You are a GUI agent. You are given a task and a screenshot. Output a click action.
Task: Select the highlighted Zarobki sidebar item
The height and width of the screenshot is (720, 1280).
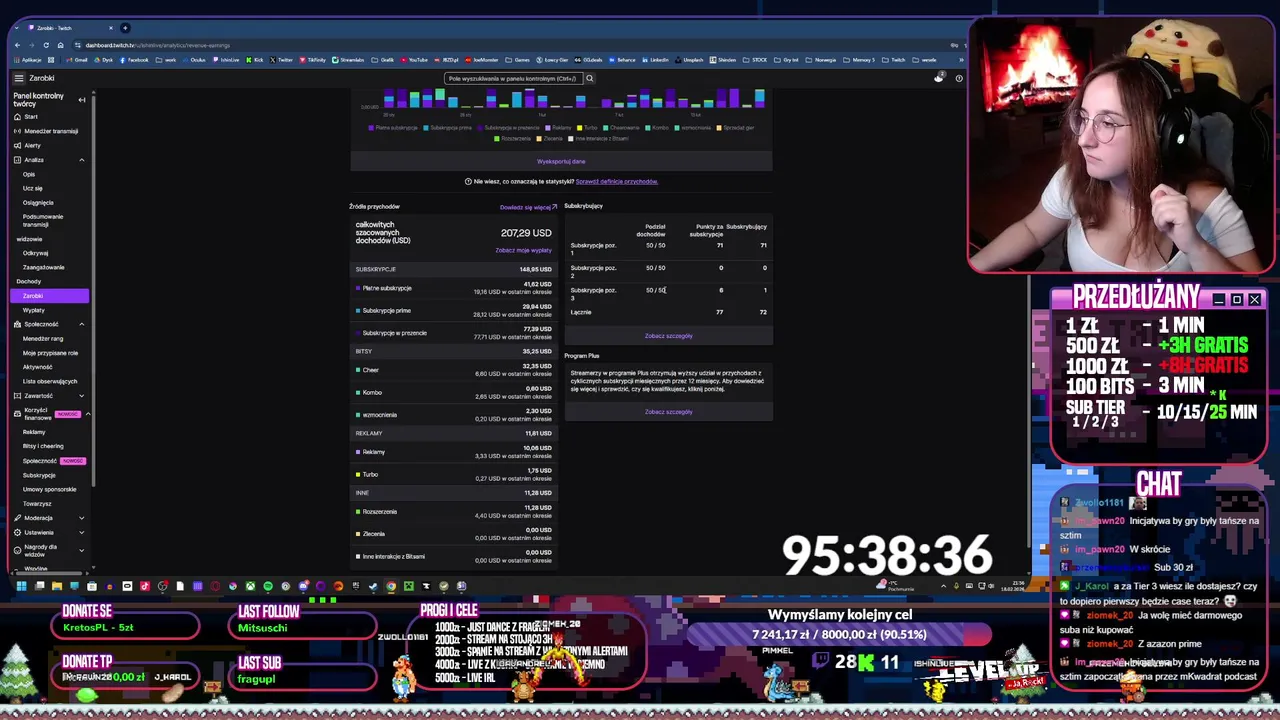(50, 296)
